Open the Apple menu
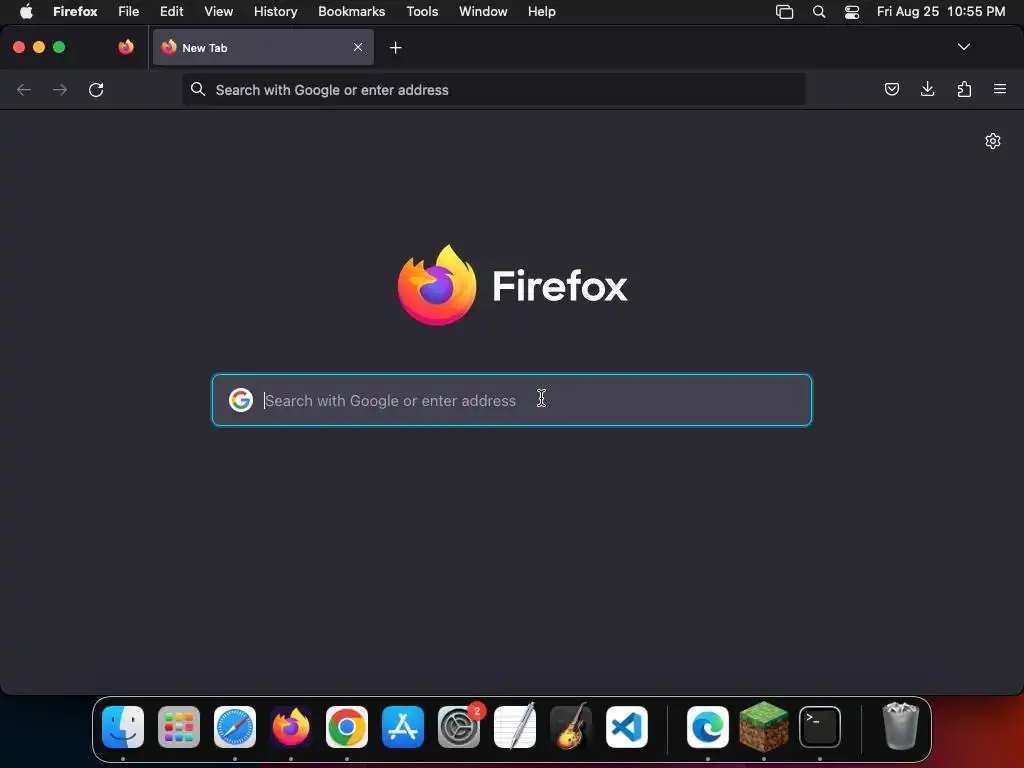Image resolution: width=1024 pixels, height=768 pixels. (26, 11)
